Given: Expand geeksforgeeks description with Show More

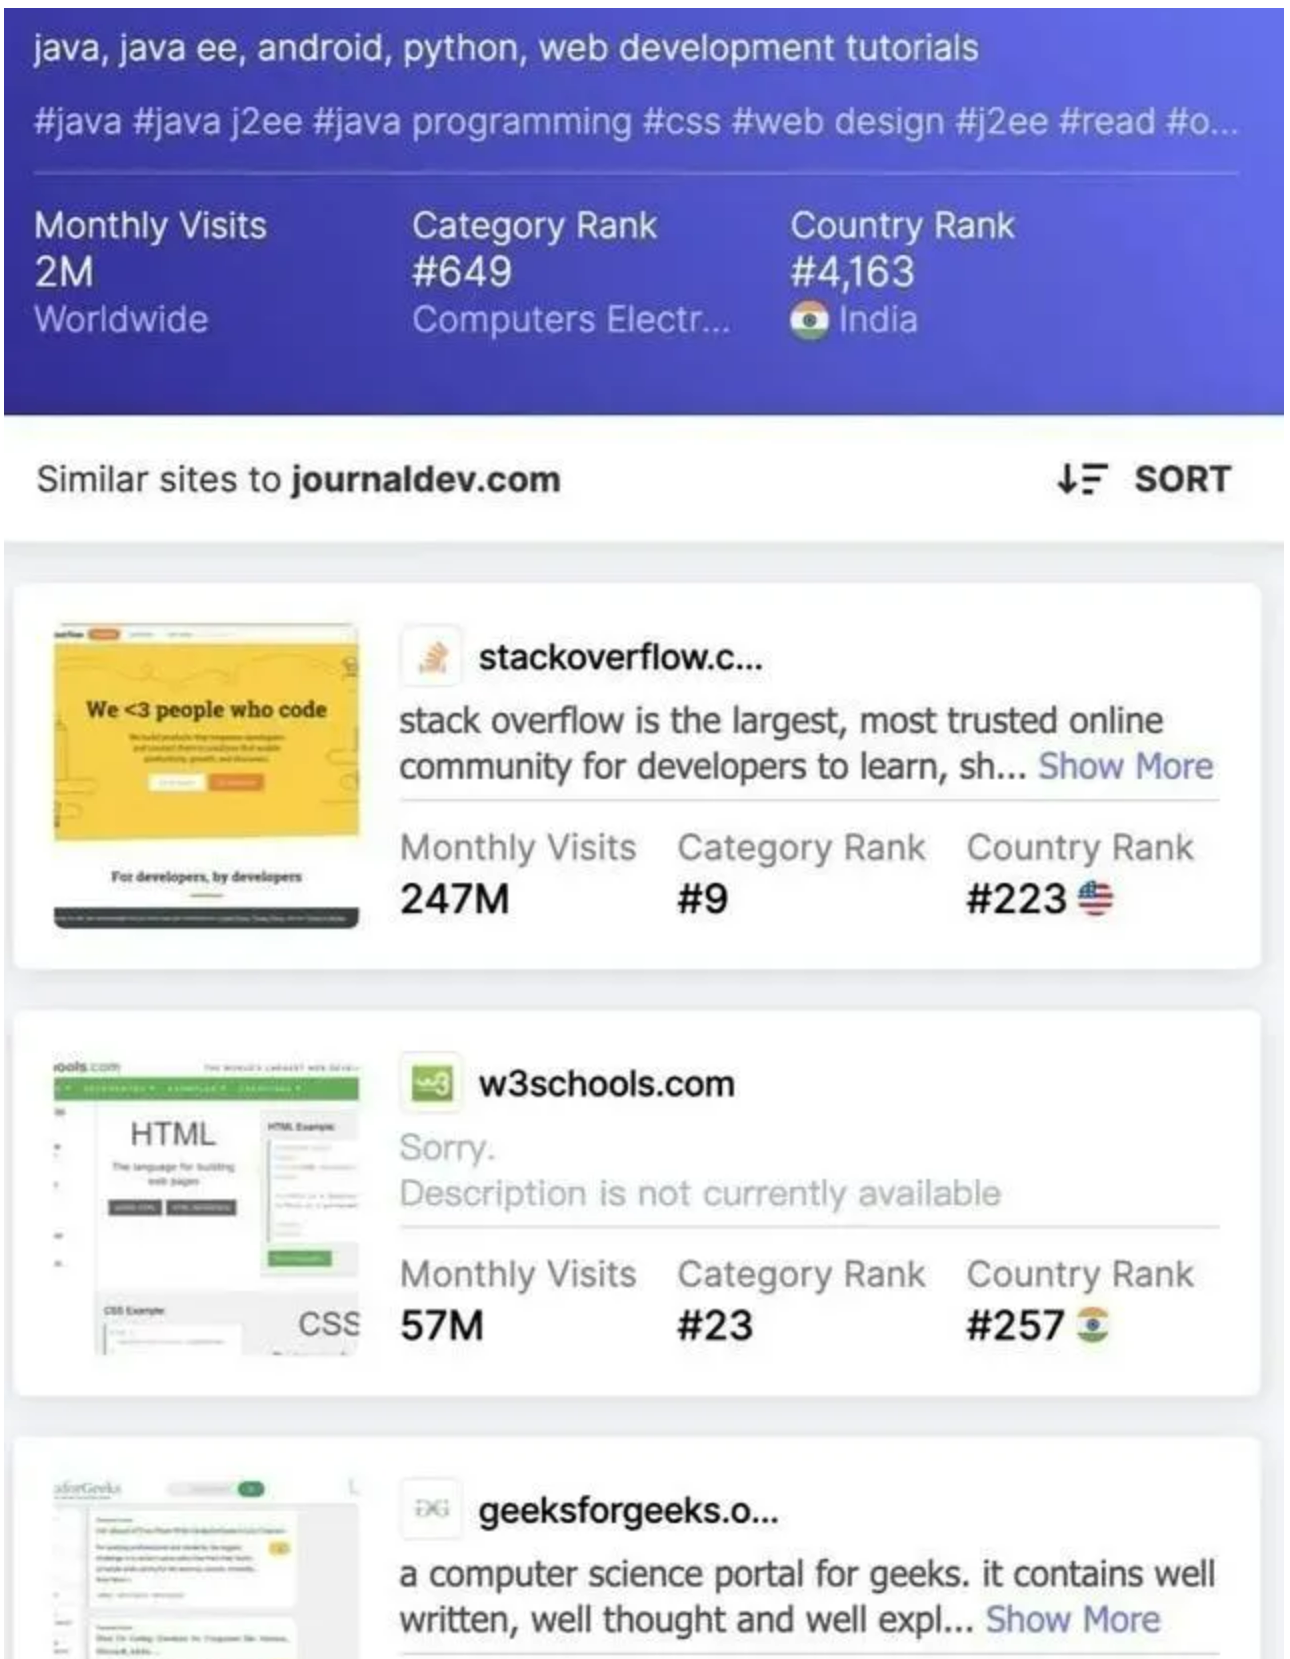Looking at the screenshot, I should click(x=1073, y=1619).
